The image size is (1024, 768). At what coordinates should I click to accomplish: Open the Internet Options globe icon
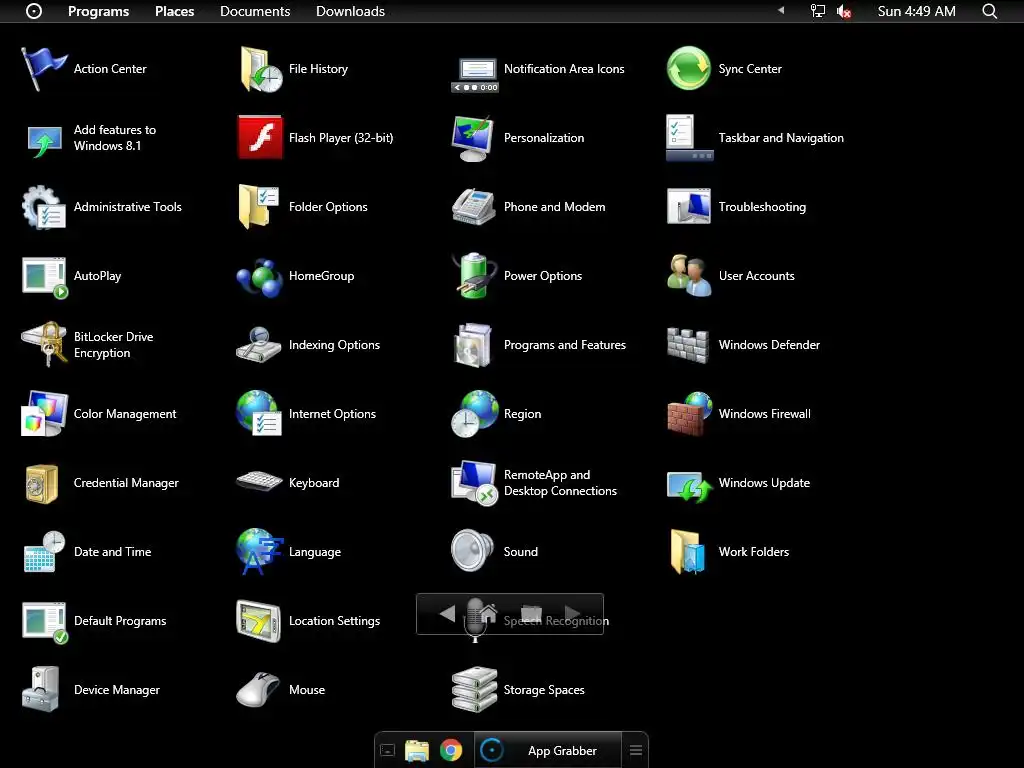pyautogui.click(x=259, y=413)
